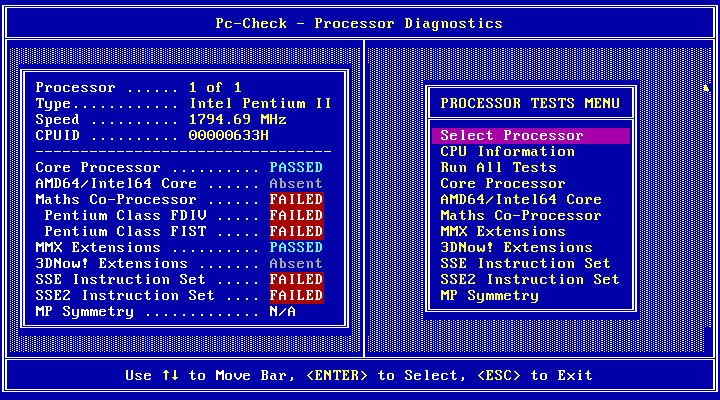Click FAILED status beside Maths Co-Processor

(x=297, y=200)
